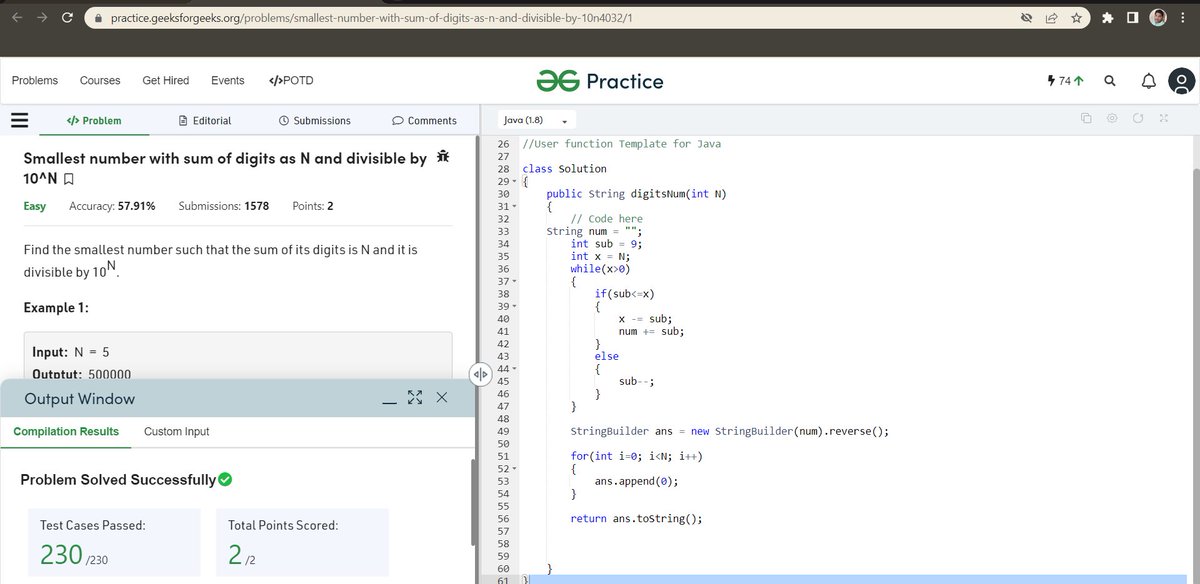Switch to the Submissions tab
Viewport: 1200px width, 584px height.
coord(314,120)
